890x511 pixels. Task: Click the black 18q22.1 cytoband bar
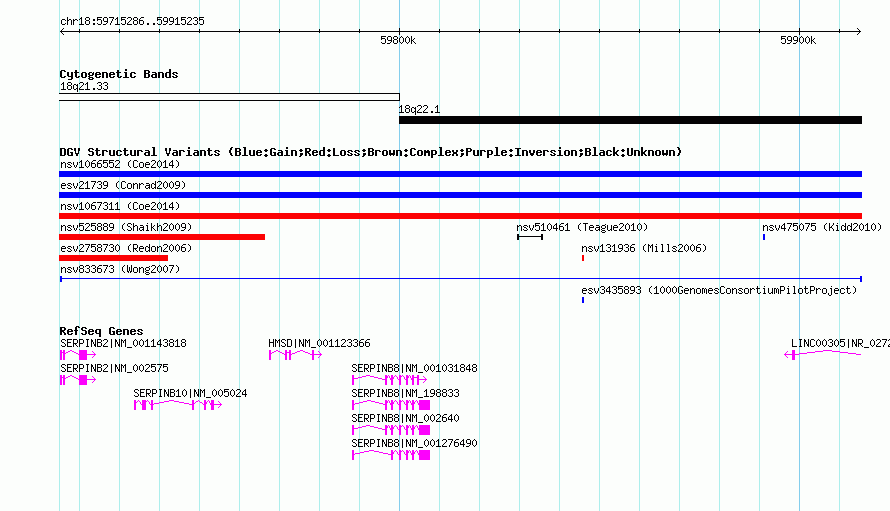pyautogui.click(x=630, y=120)
